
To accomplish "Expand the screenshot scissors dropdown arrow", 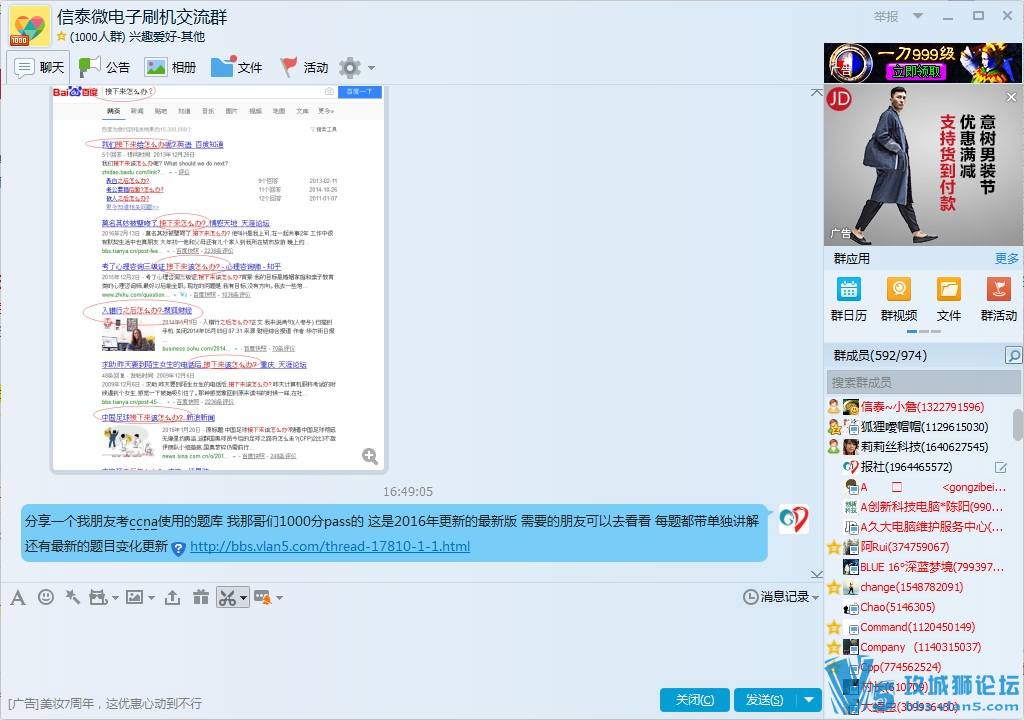I will 243,598.
